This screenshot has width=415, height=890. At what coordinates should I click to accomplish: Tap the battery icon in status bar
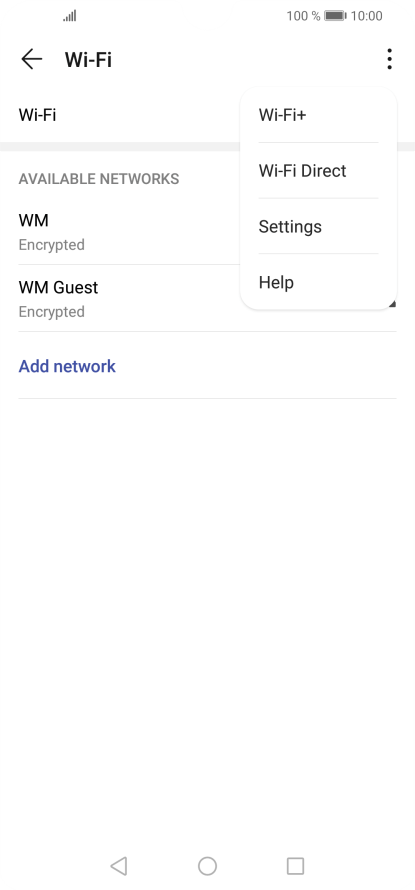point(335,16)
